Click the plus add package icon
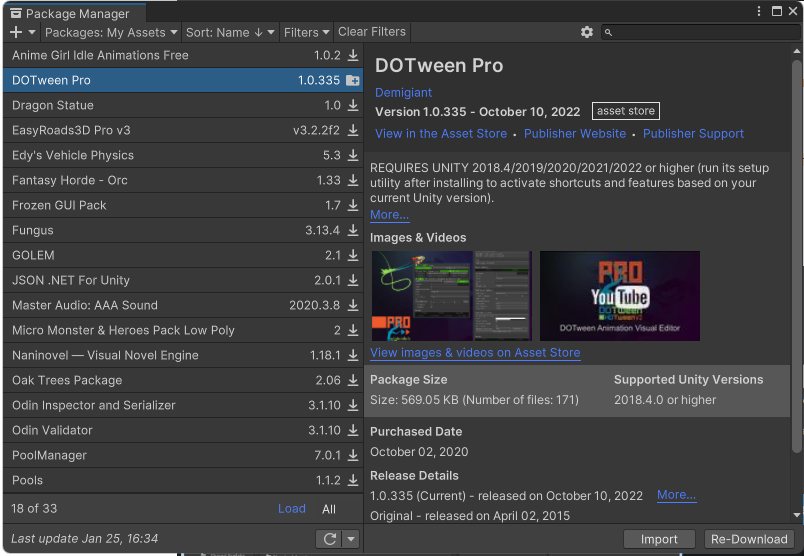 (x=16, y=32)
